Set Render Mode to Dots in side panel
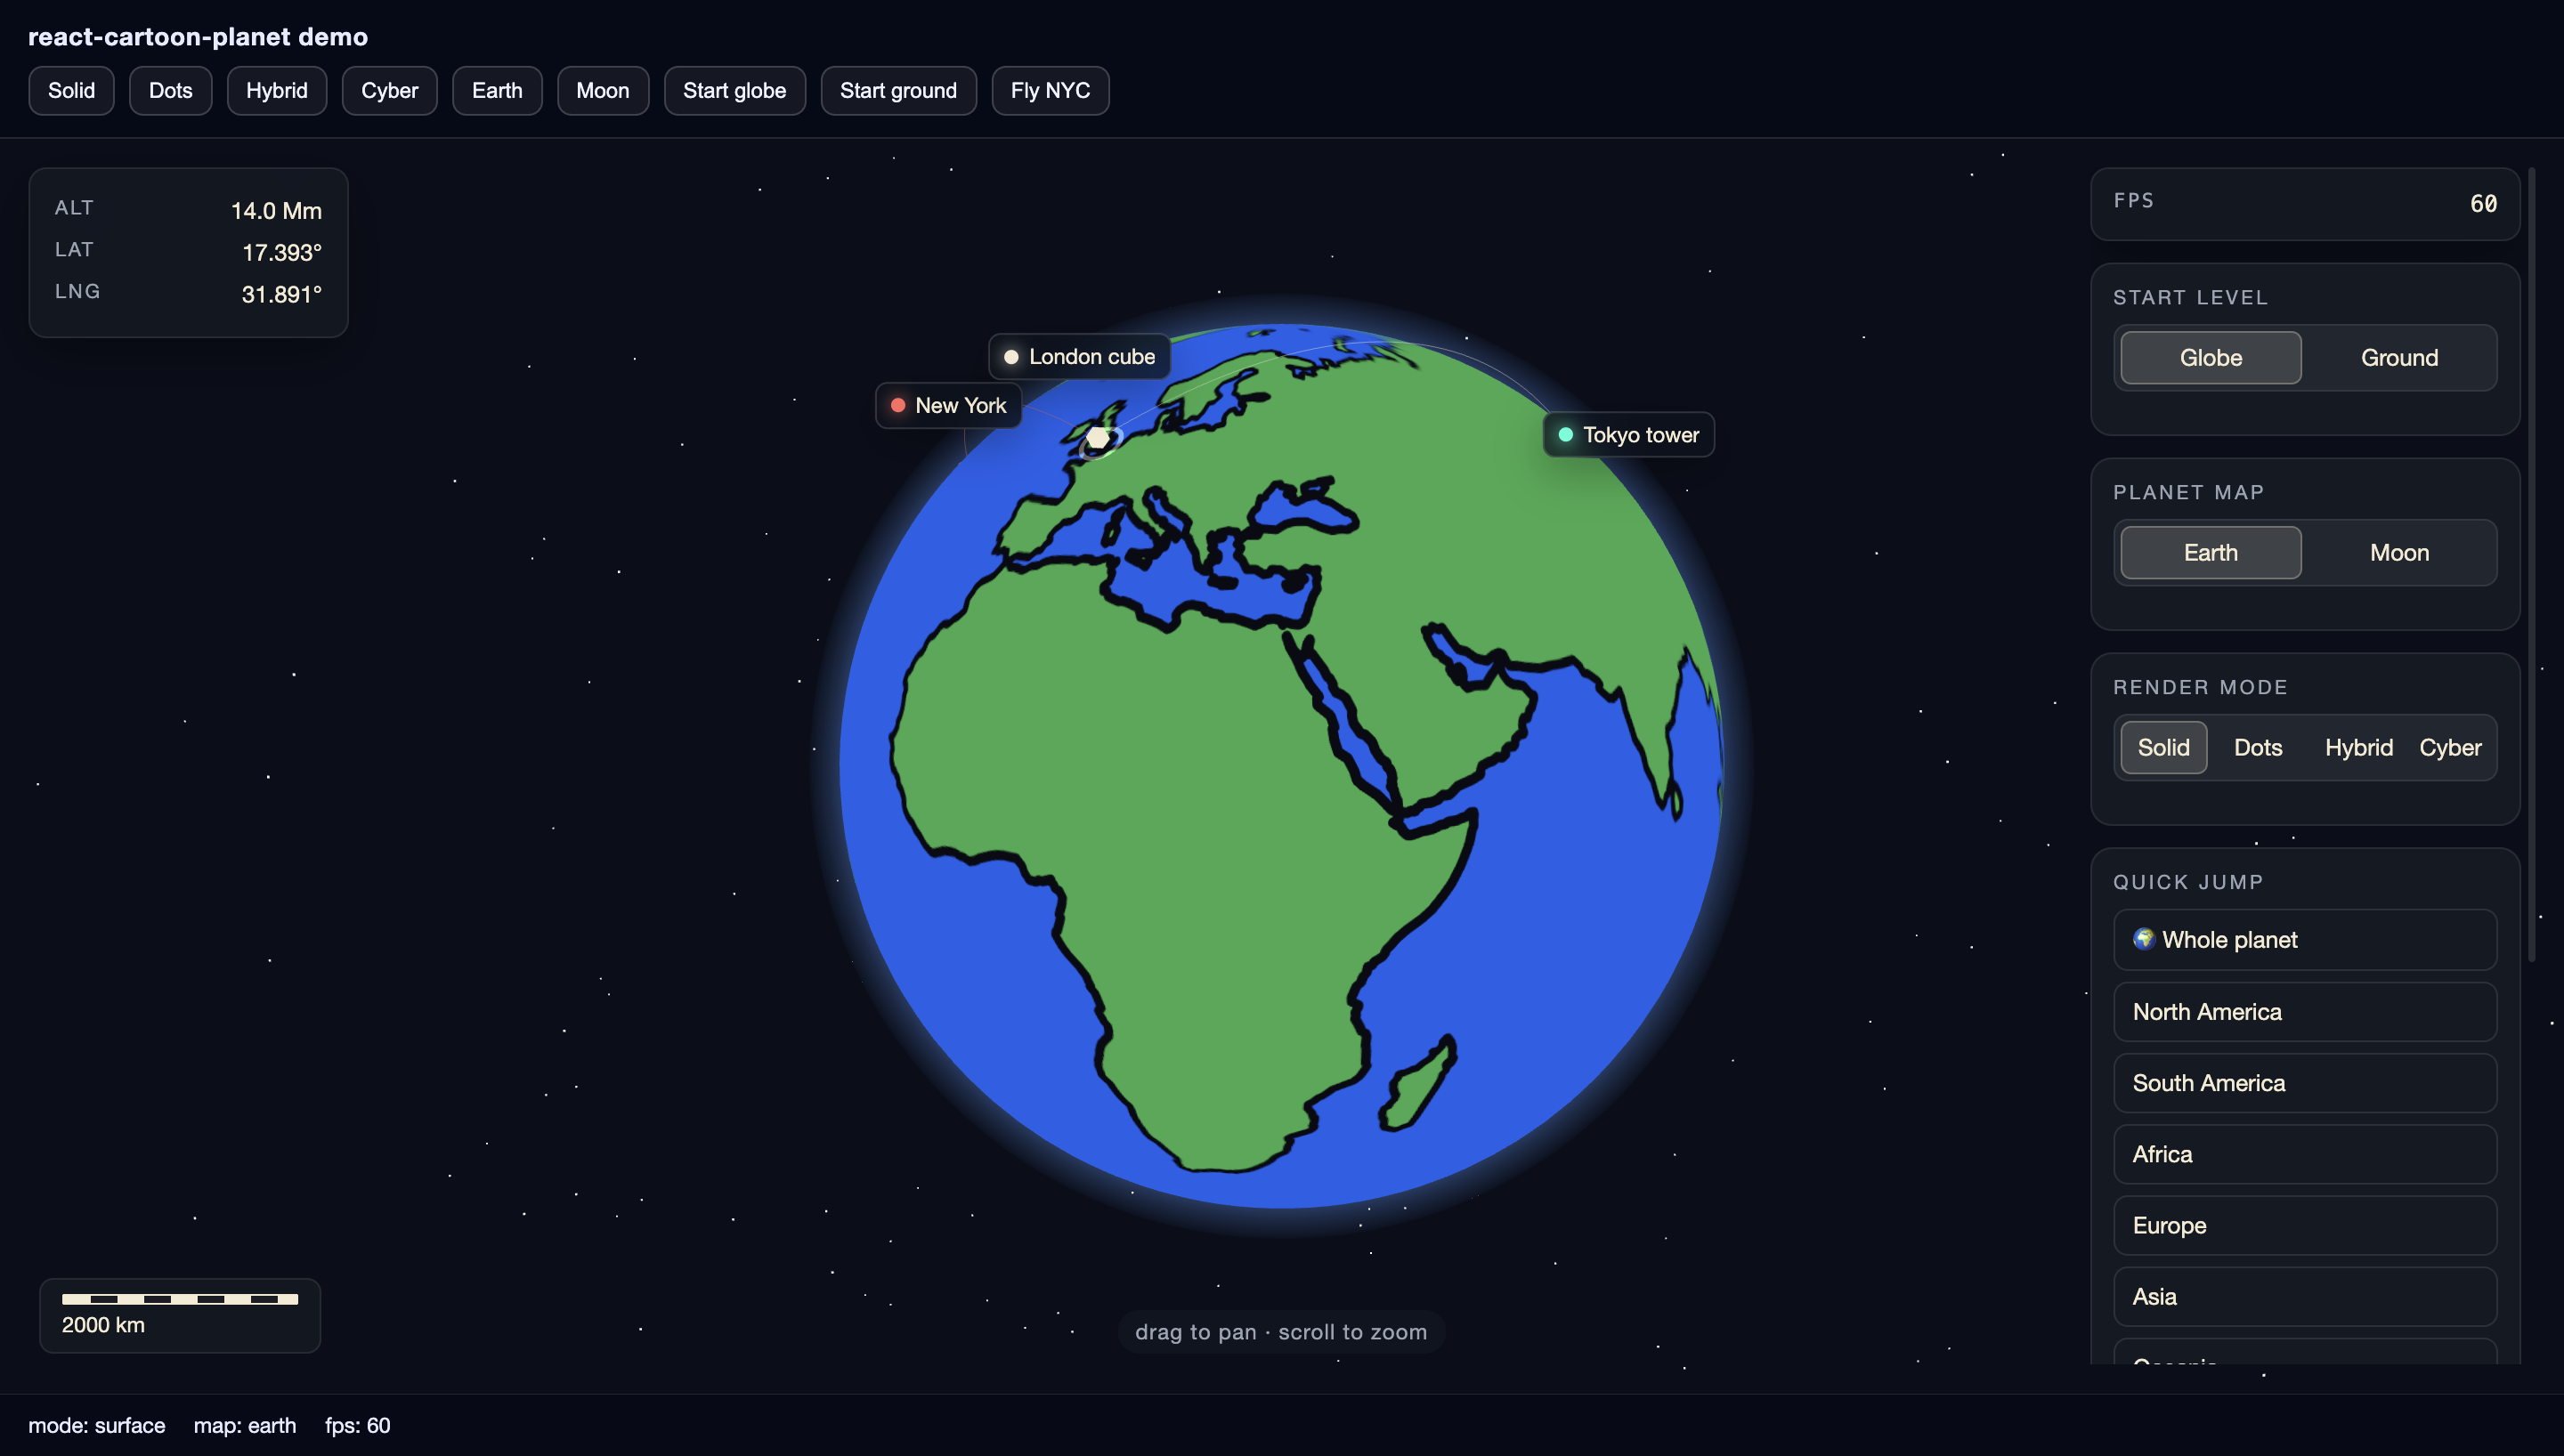 [2258, 748]
